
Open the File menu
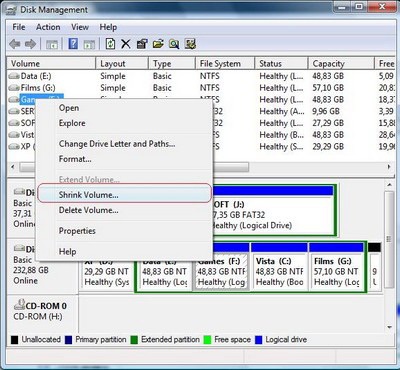point(19,27)
